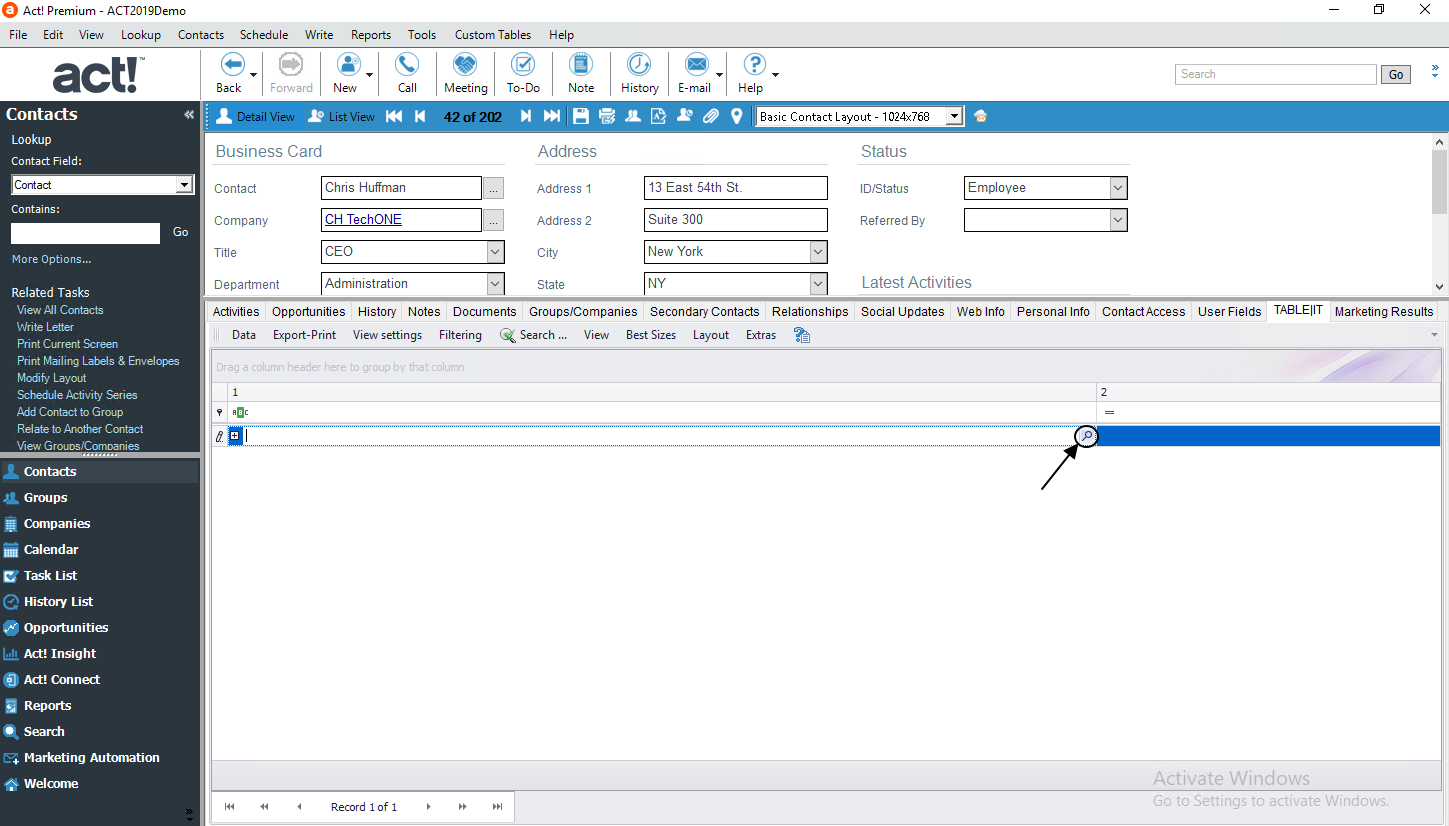Open Act! Insight in navigation bar

[60, 653]
